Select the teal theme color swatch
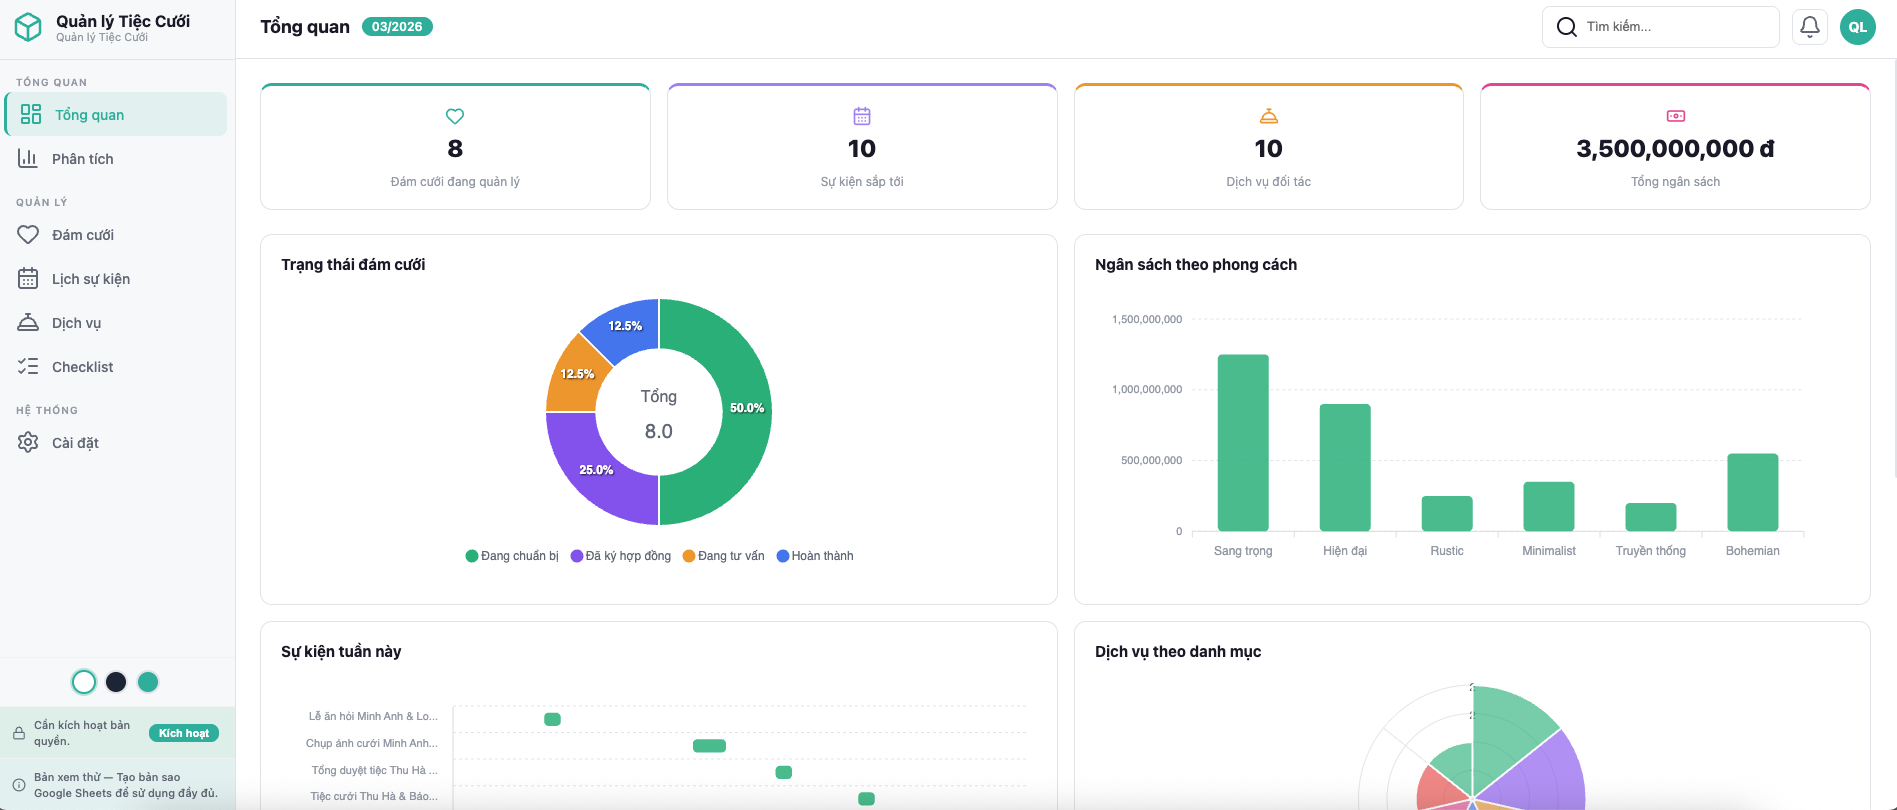 click(148, 682)
